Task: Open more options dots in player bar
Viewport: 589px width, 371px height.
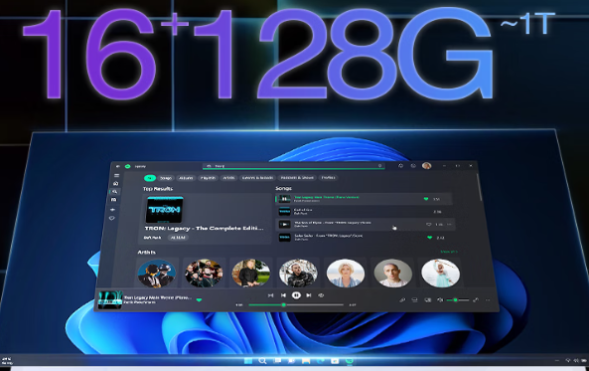Action: pos(488,300)
